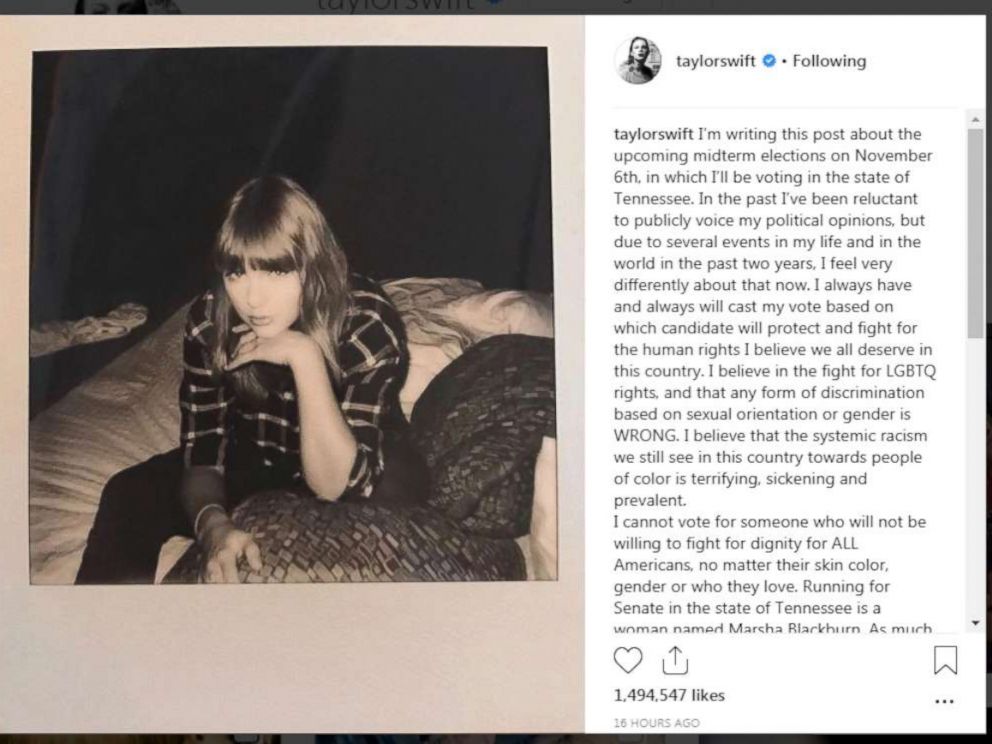Click the caption scrollbar thumb

(x=975, y=230)
